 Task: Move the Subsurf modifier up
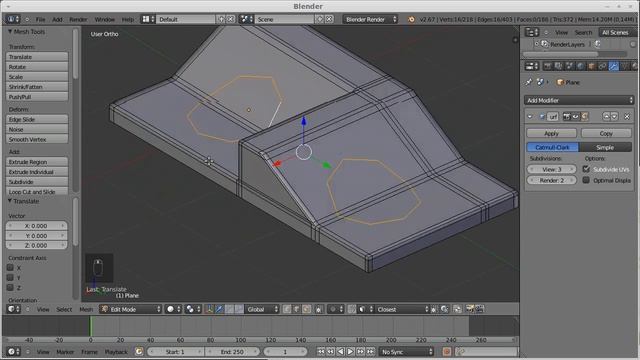[606, 117]
